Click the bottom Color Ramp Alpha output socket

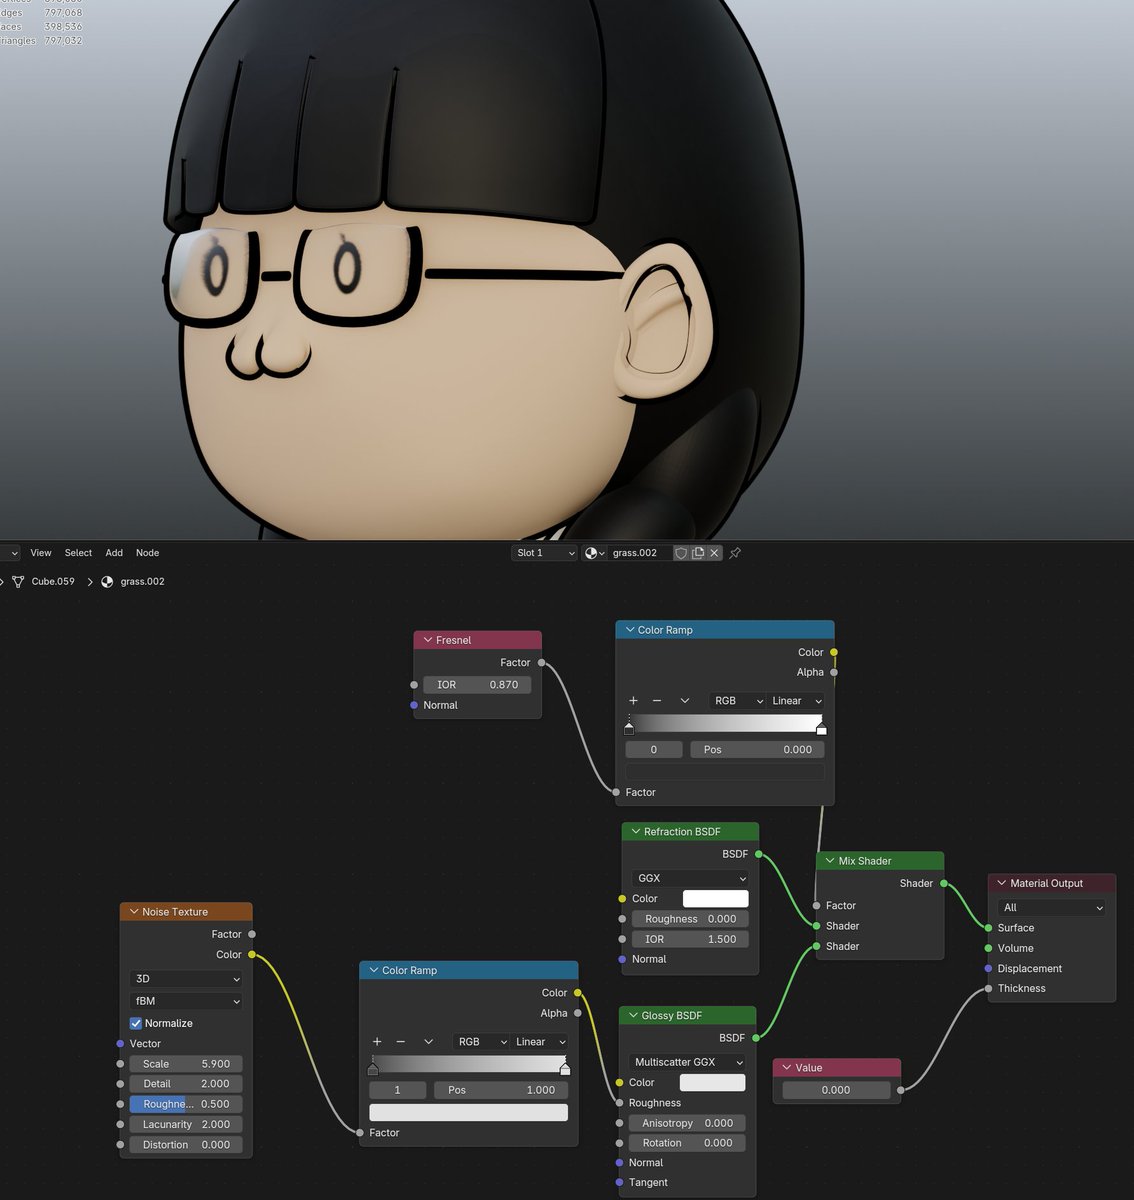(578, 1013)
